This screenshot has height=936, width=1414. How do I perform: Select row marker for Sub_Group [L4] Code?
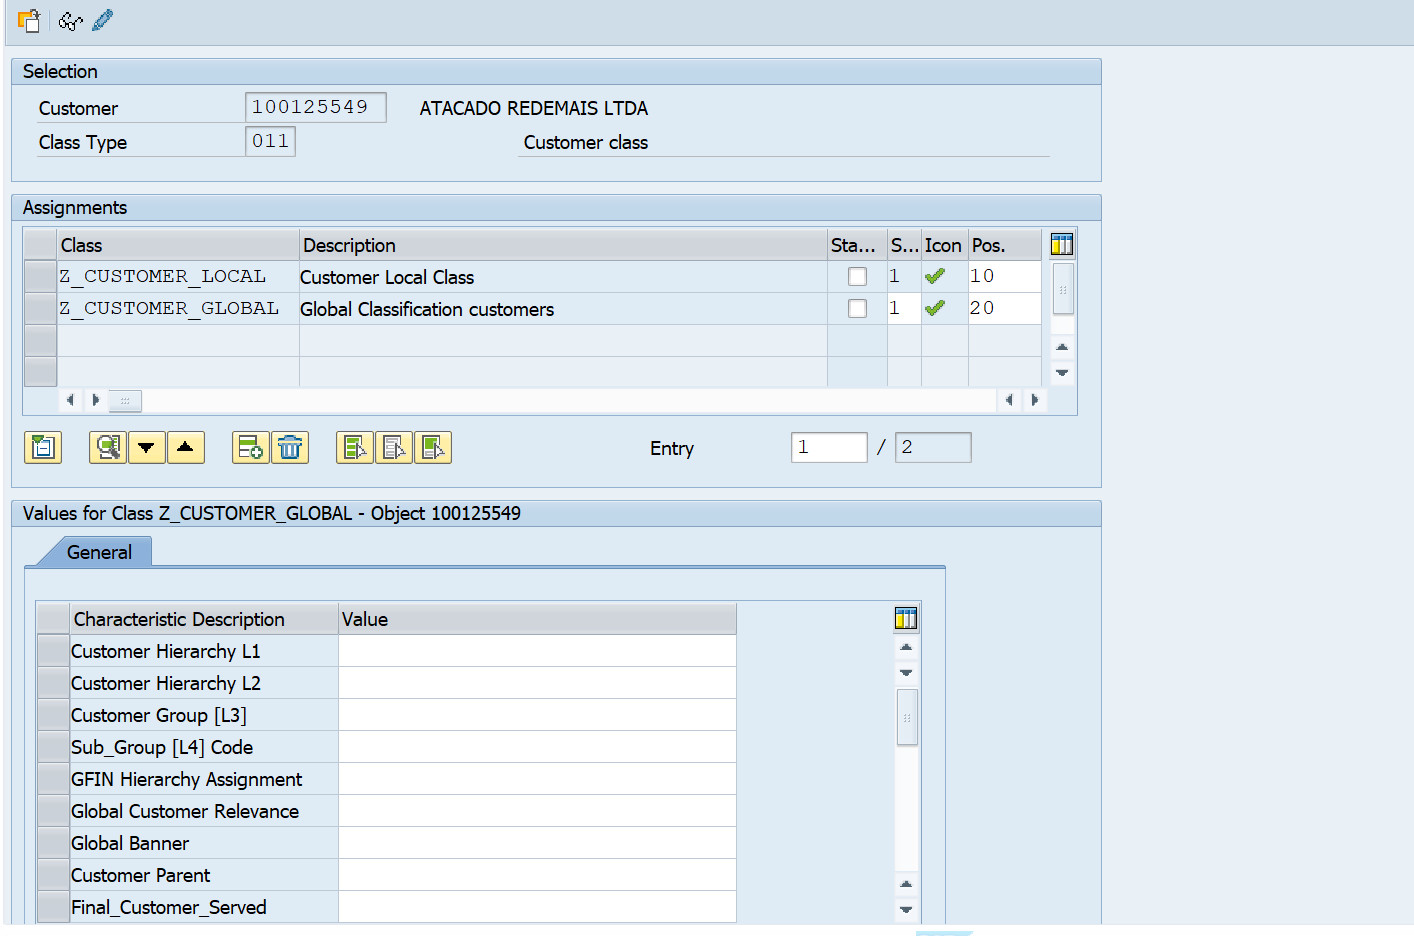(x=53, y=747)
